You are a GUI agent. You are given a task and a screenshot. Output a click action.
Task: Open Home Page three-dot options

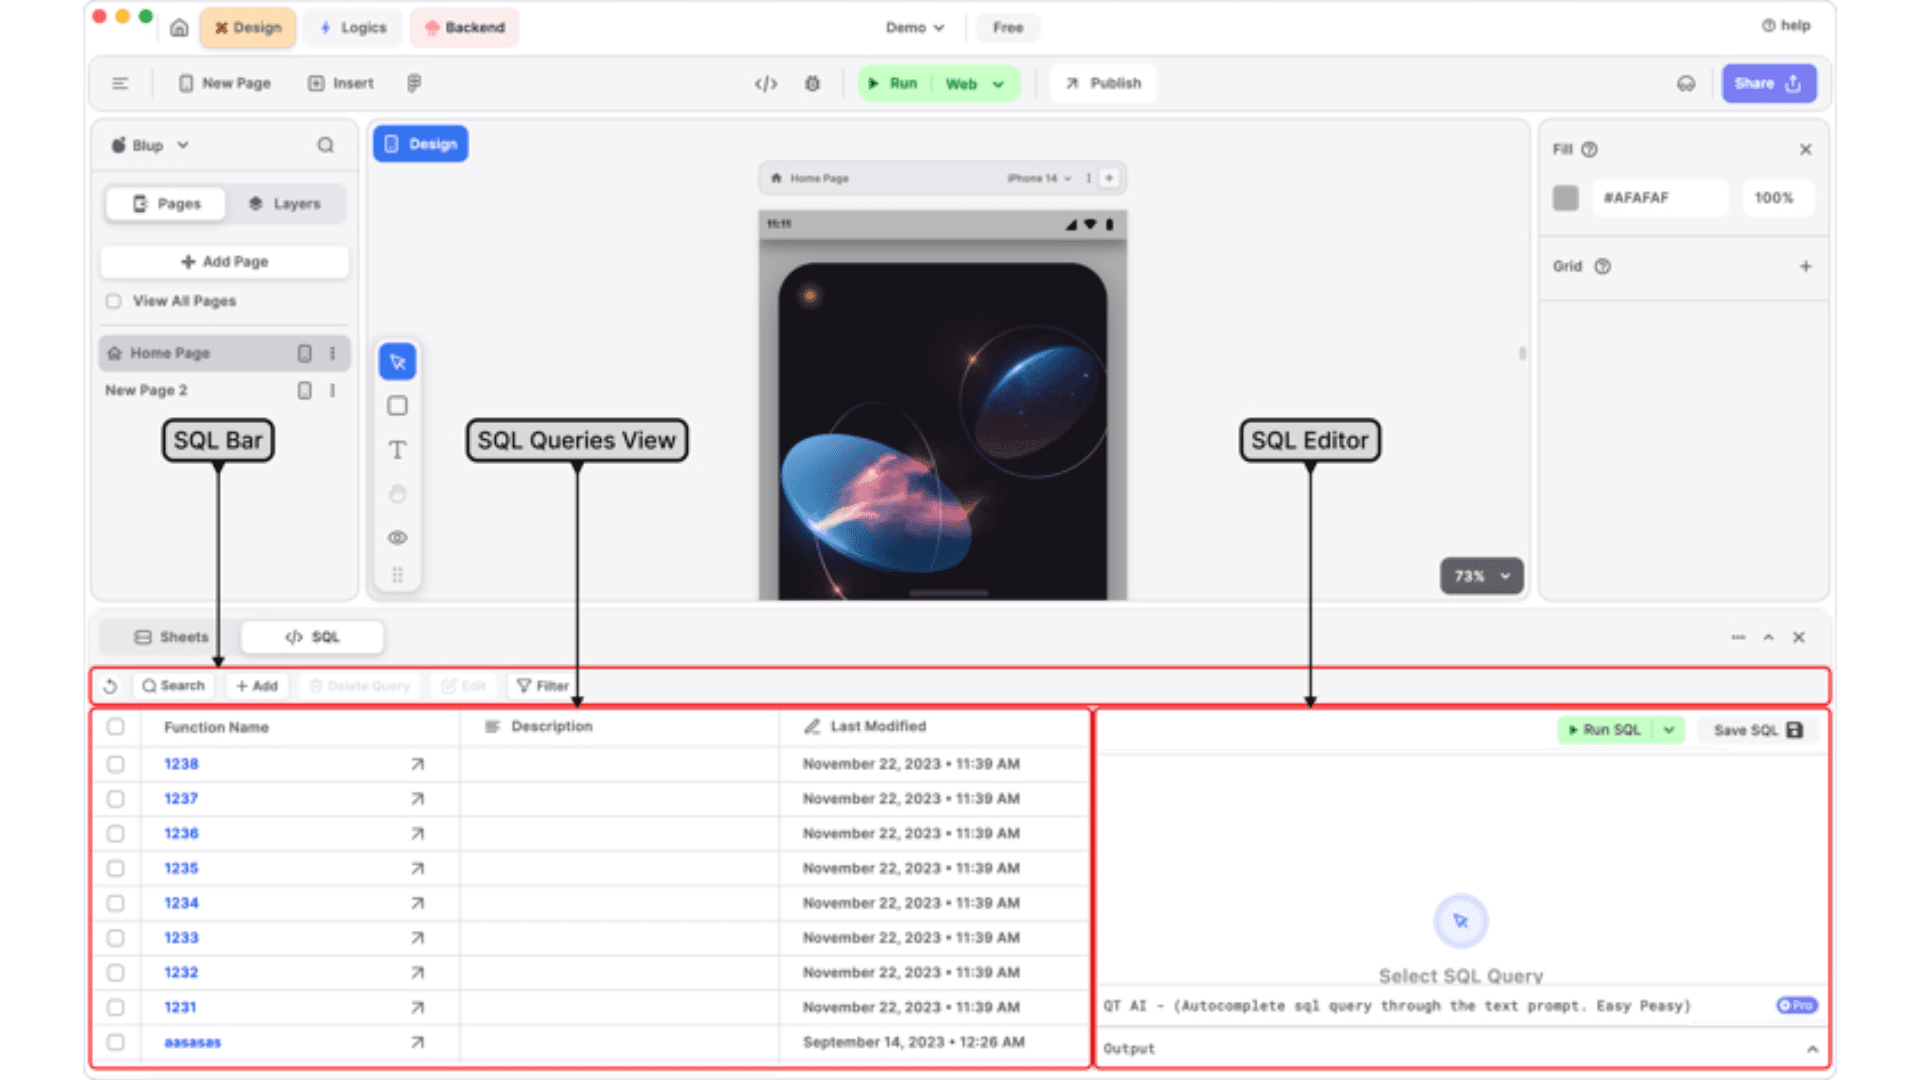(x=333, y=354)
